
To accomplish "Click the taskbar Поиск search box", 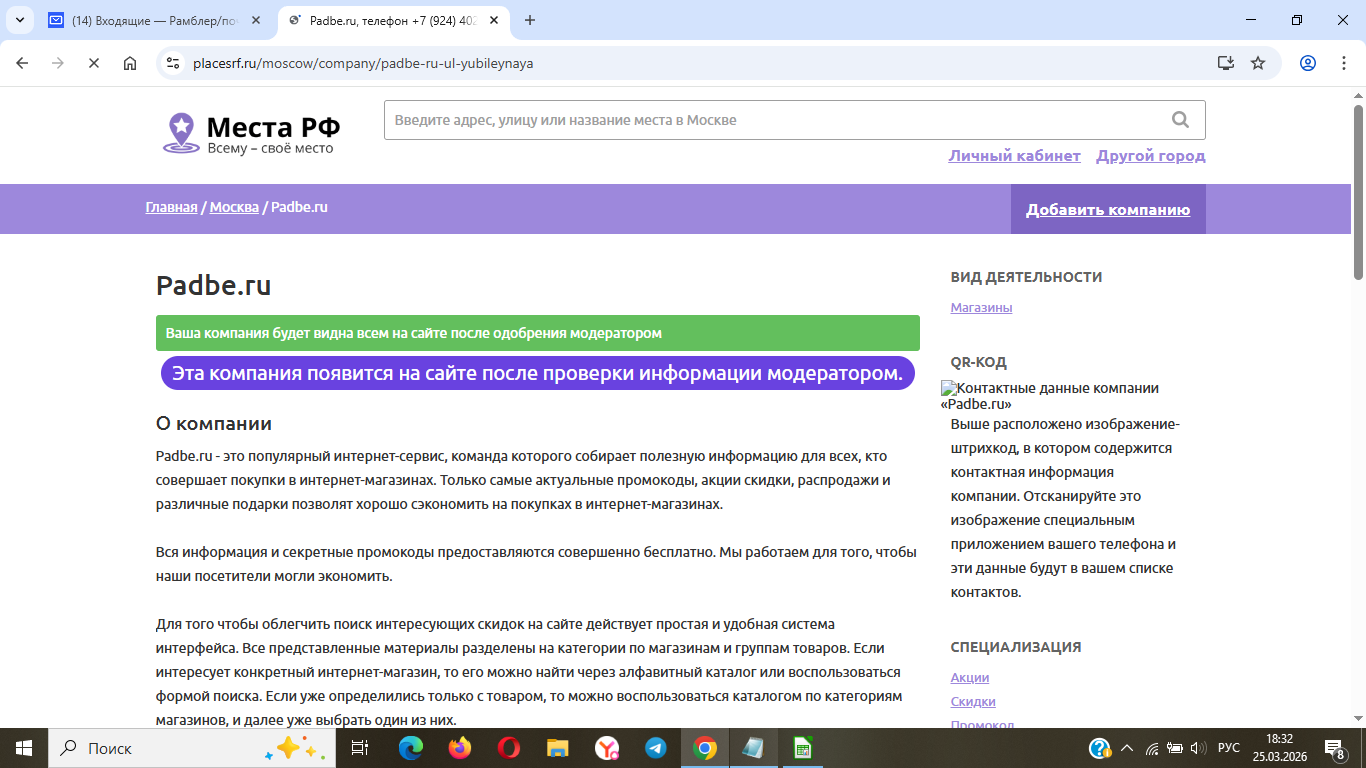I will [191, 748].
